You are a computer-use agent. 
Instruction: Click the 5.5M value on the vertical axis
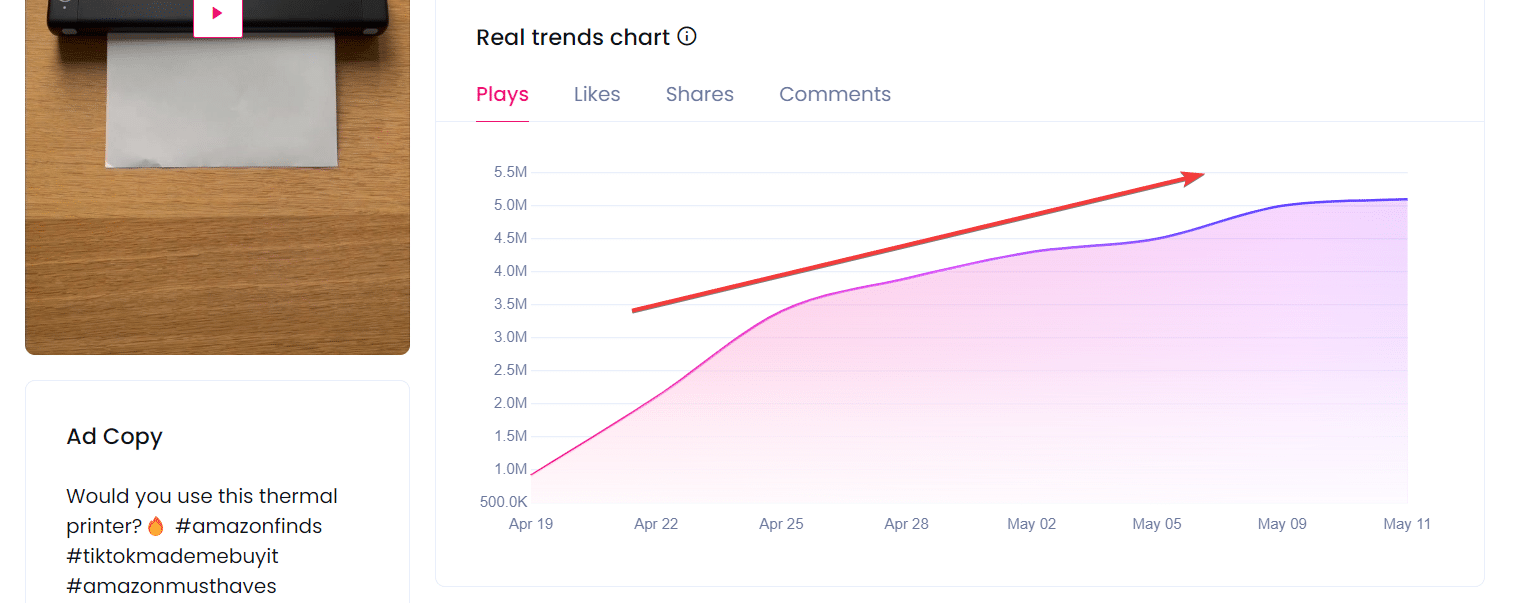click(510, 172)
